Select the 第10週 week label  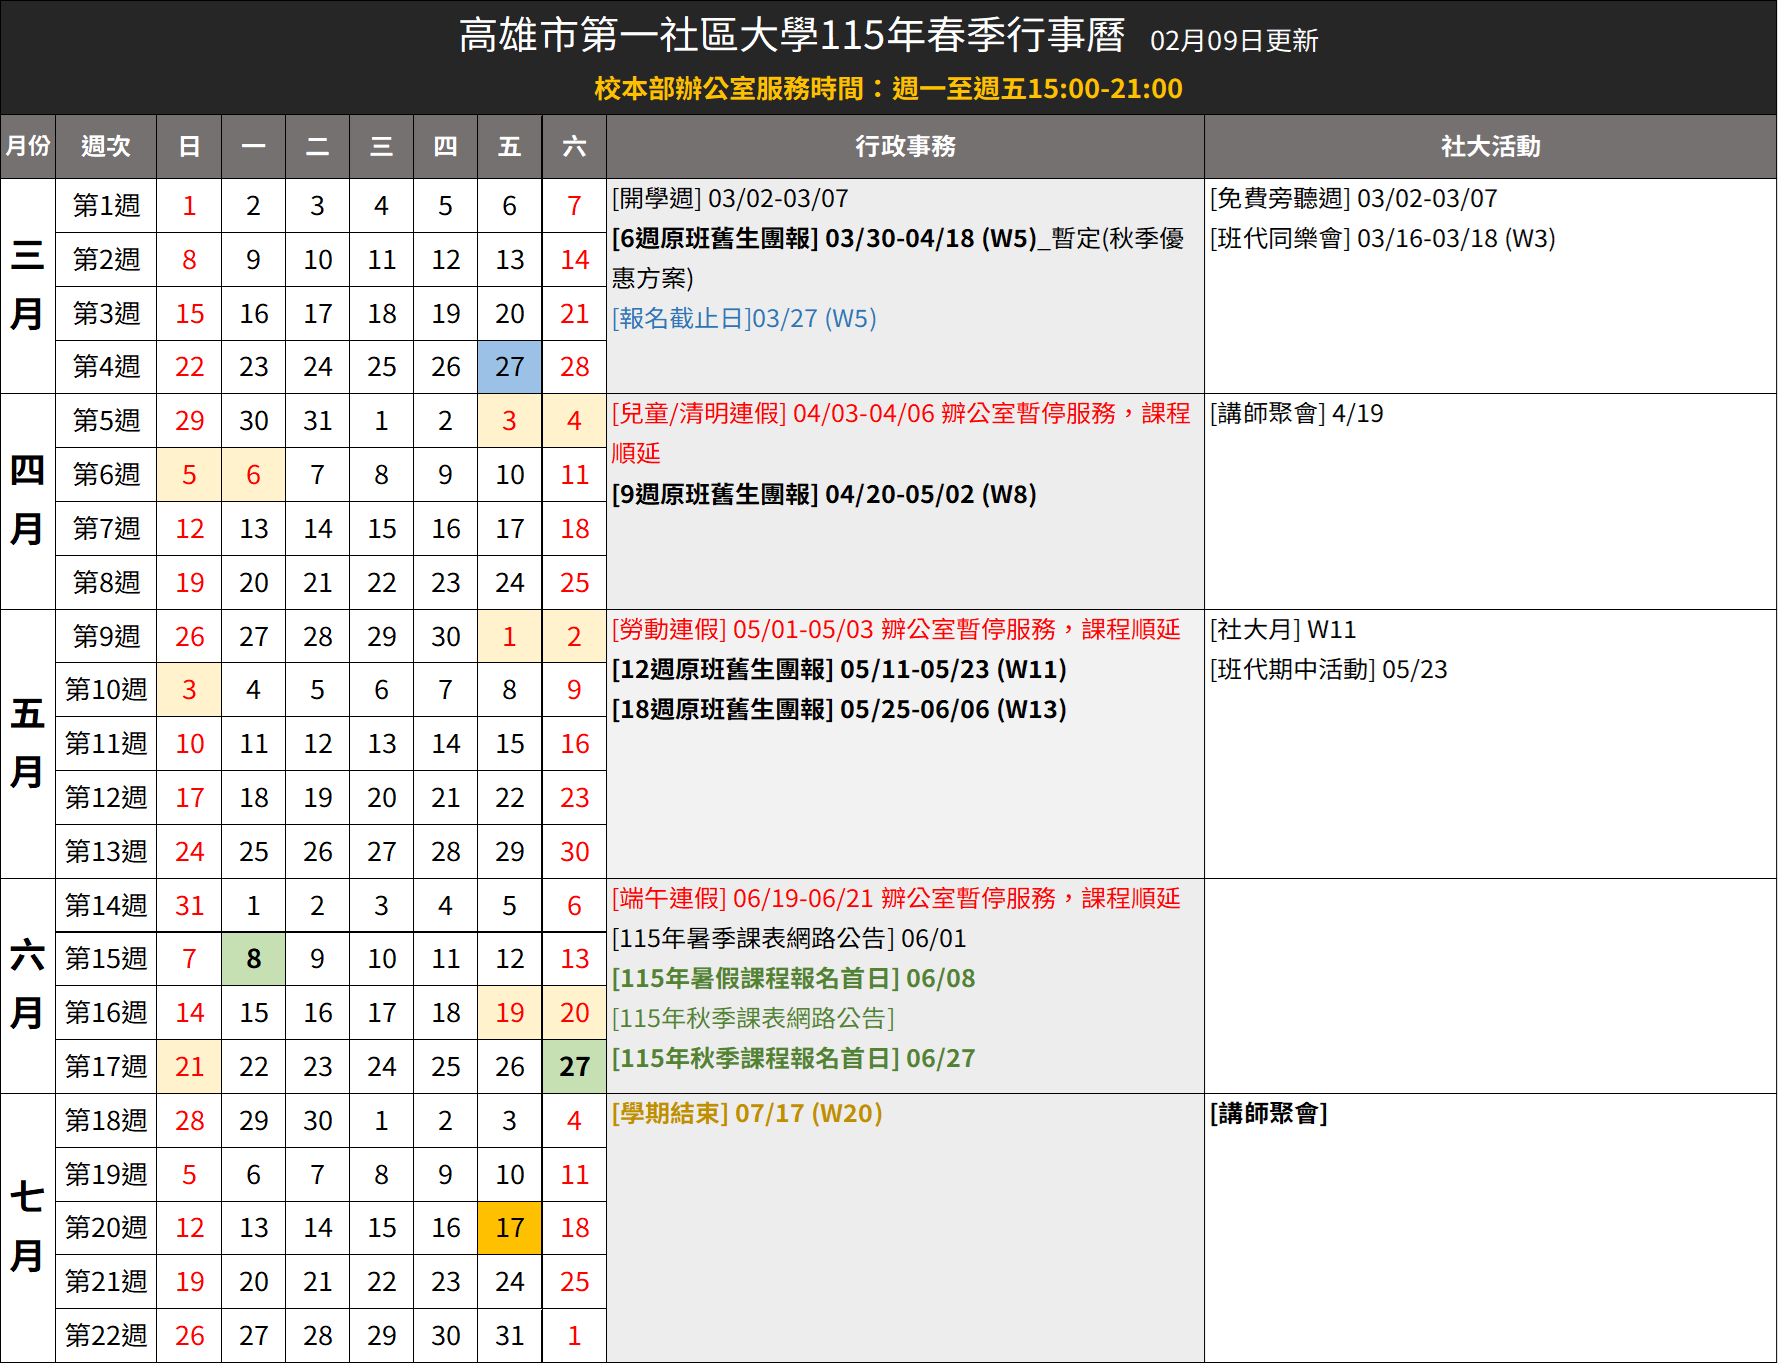click(x=106, y=690)
